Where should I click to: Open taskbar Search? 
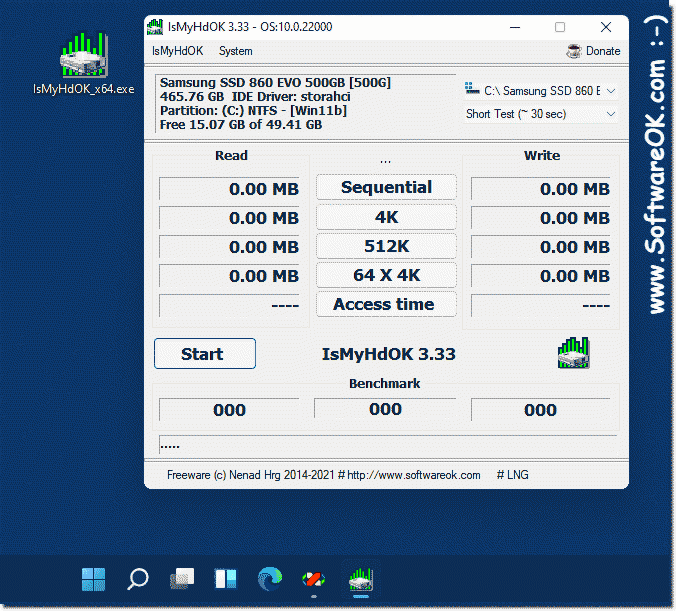coord(138,579)
